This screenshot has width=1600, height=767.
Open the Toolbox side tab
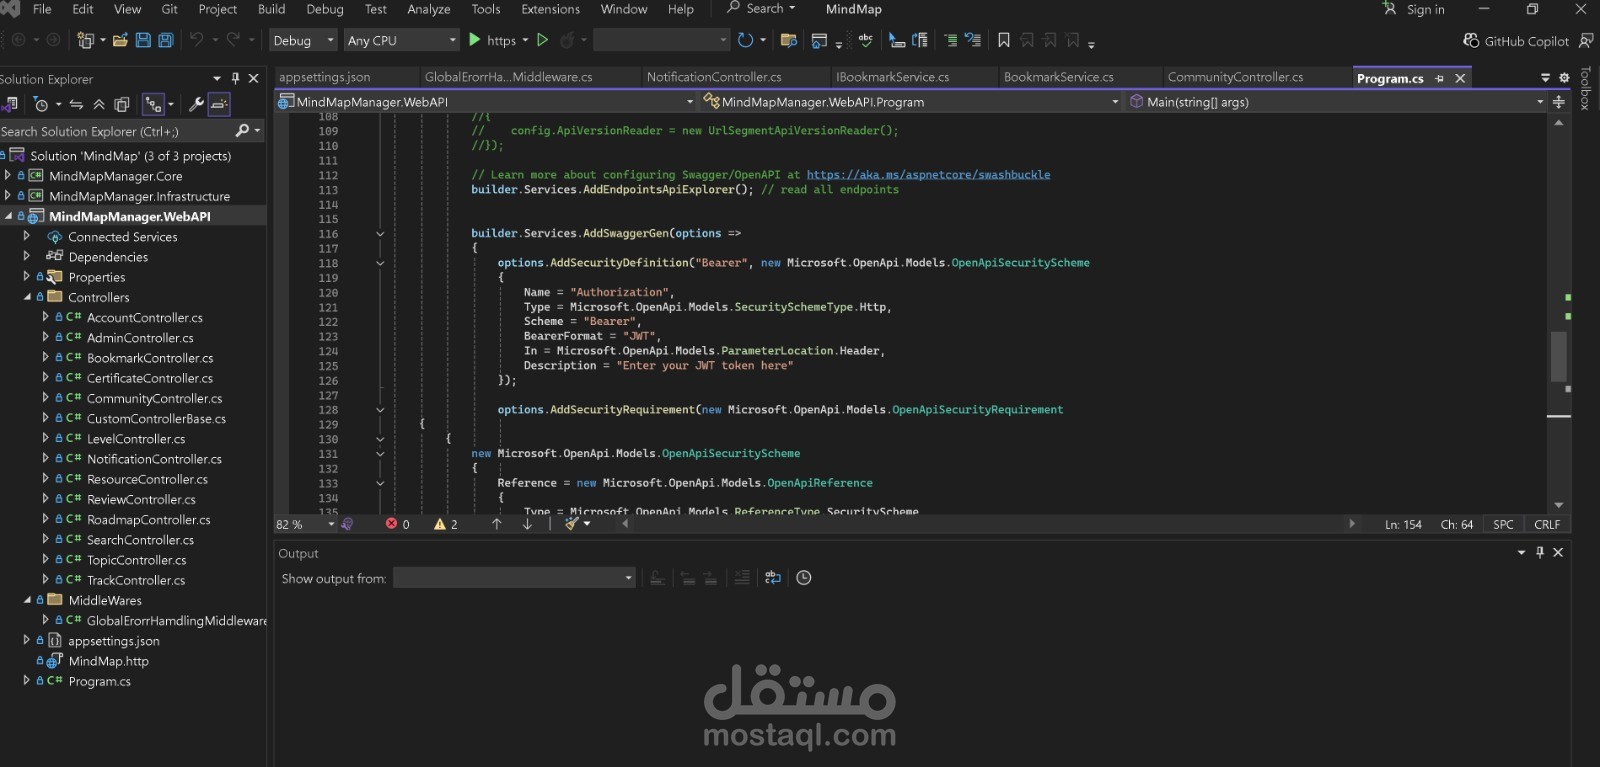pyautogui.click(x=1585, y=88)
